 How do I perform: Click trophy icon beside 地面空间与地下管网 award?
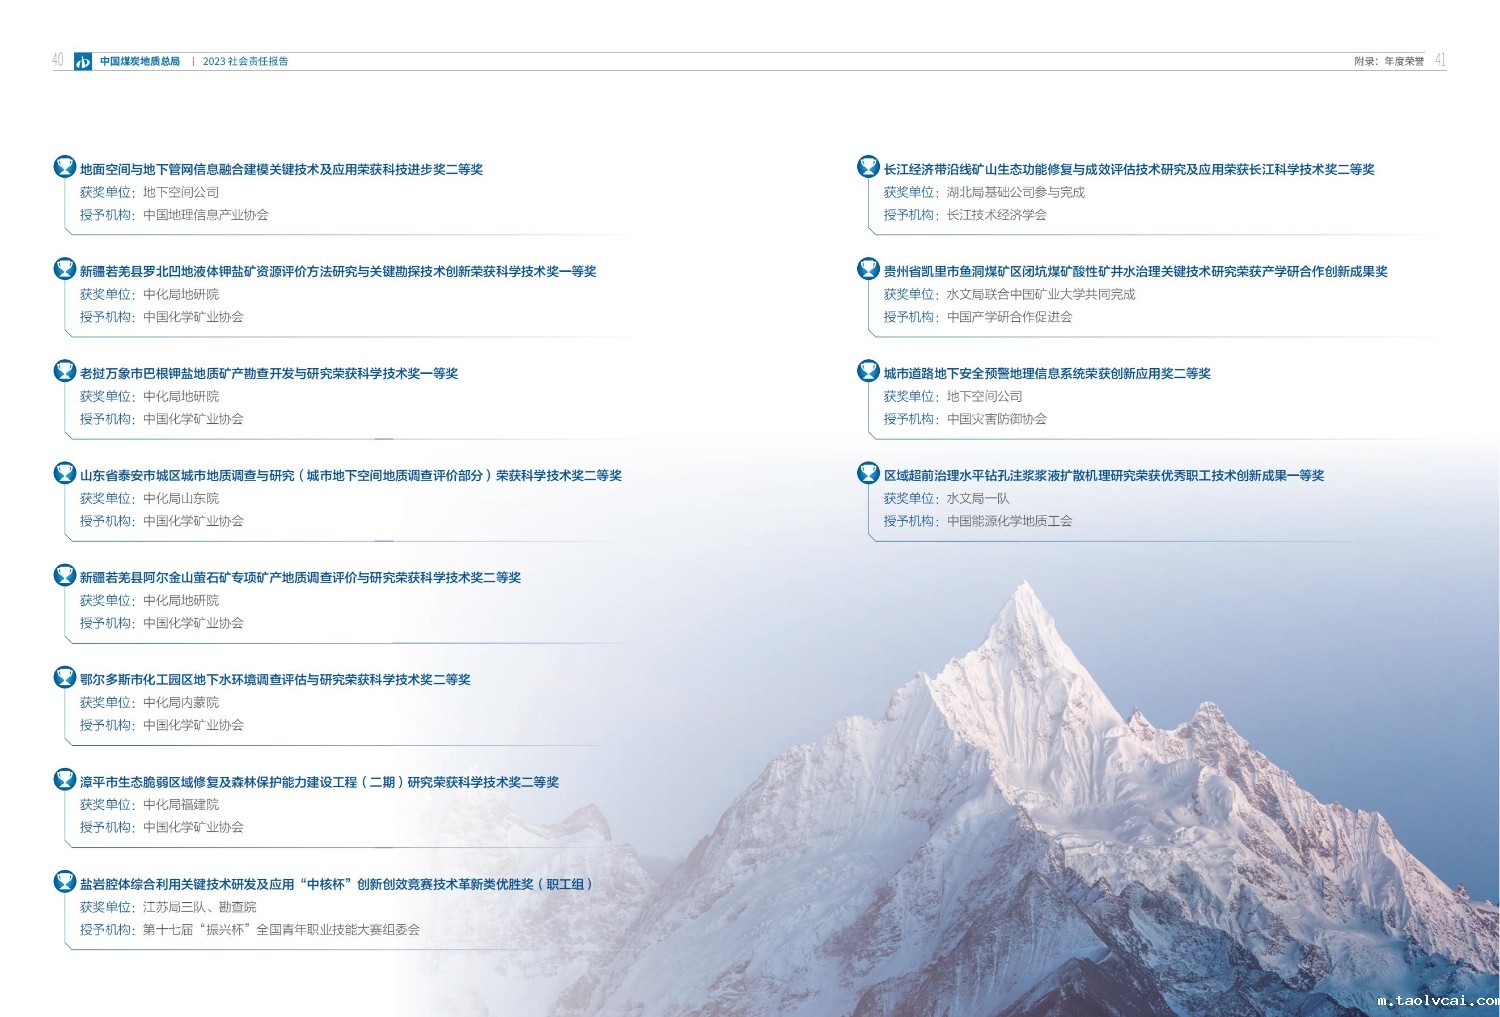pos(65,167)
